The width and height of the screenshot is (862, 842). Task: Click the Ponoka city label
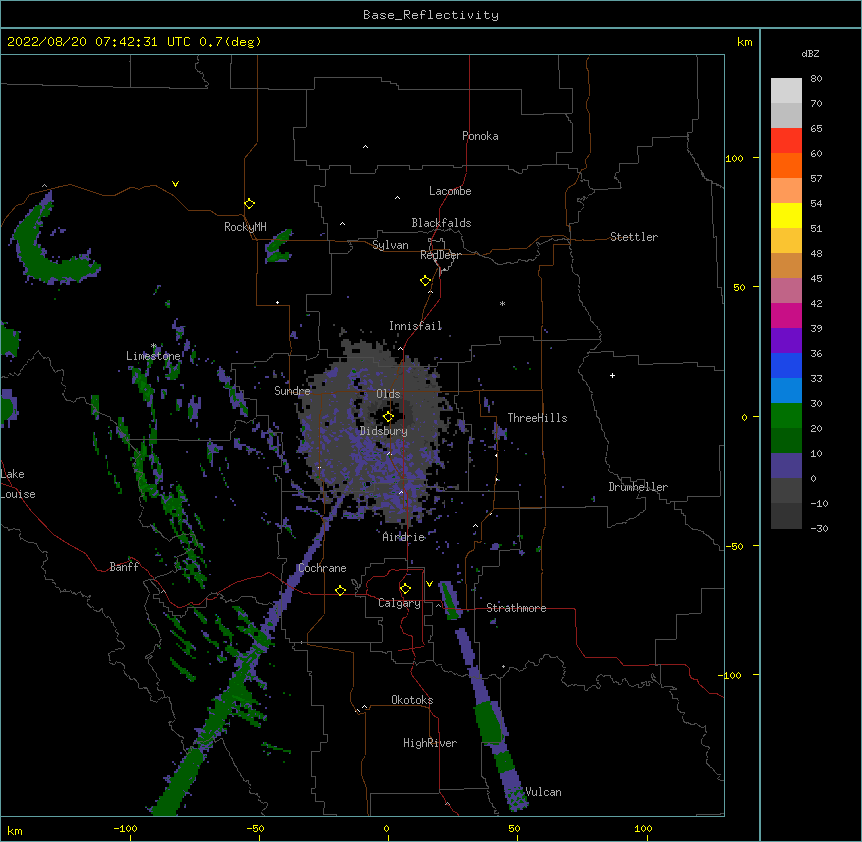click(480, 136)
